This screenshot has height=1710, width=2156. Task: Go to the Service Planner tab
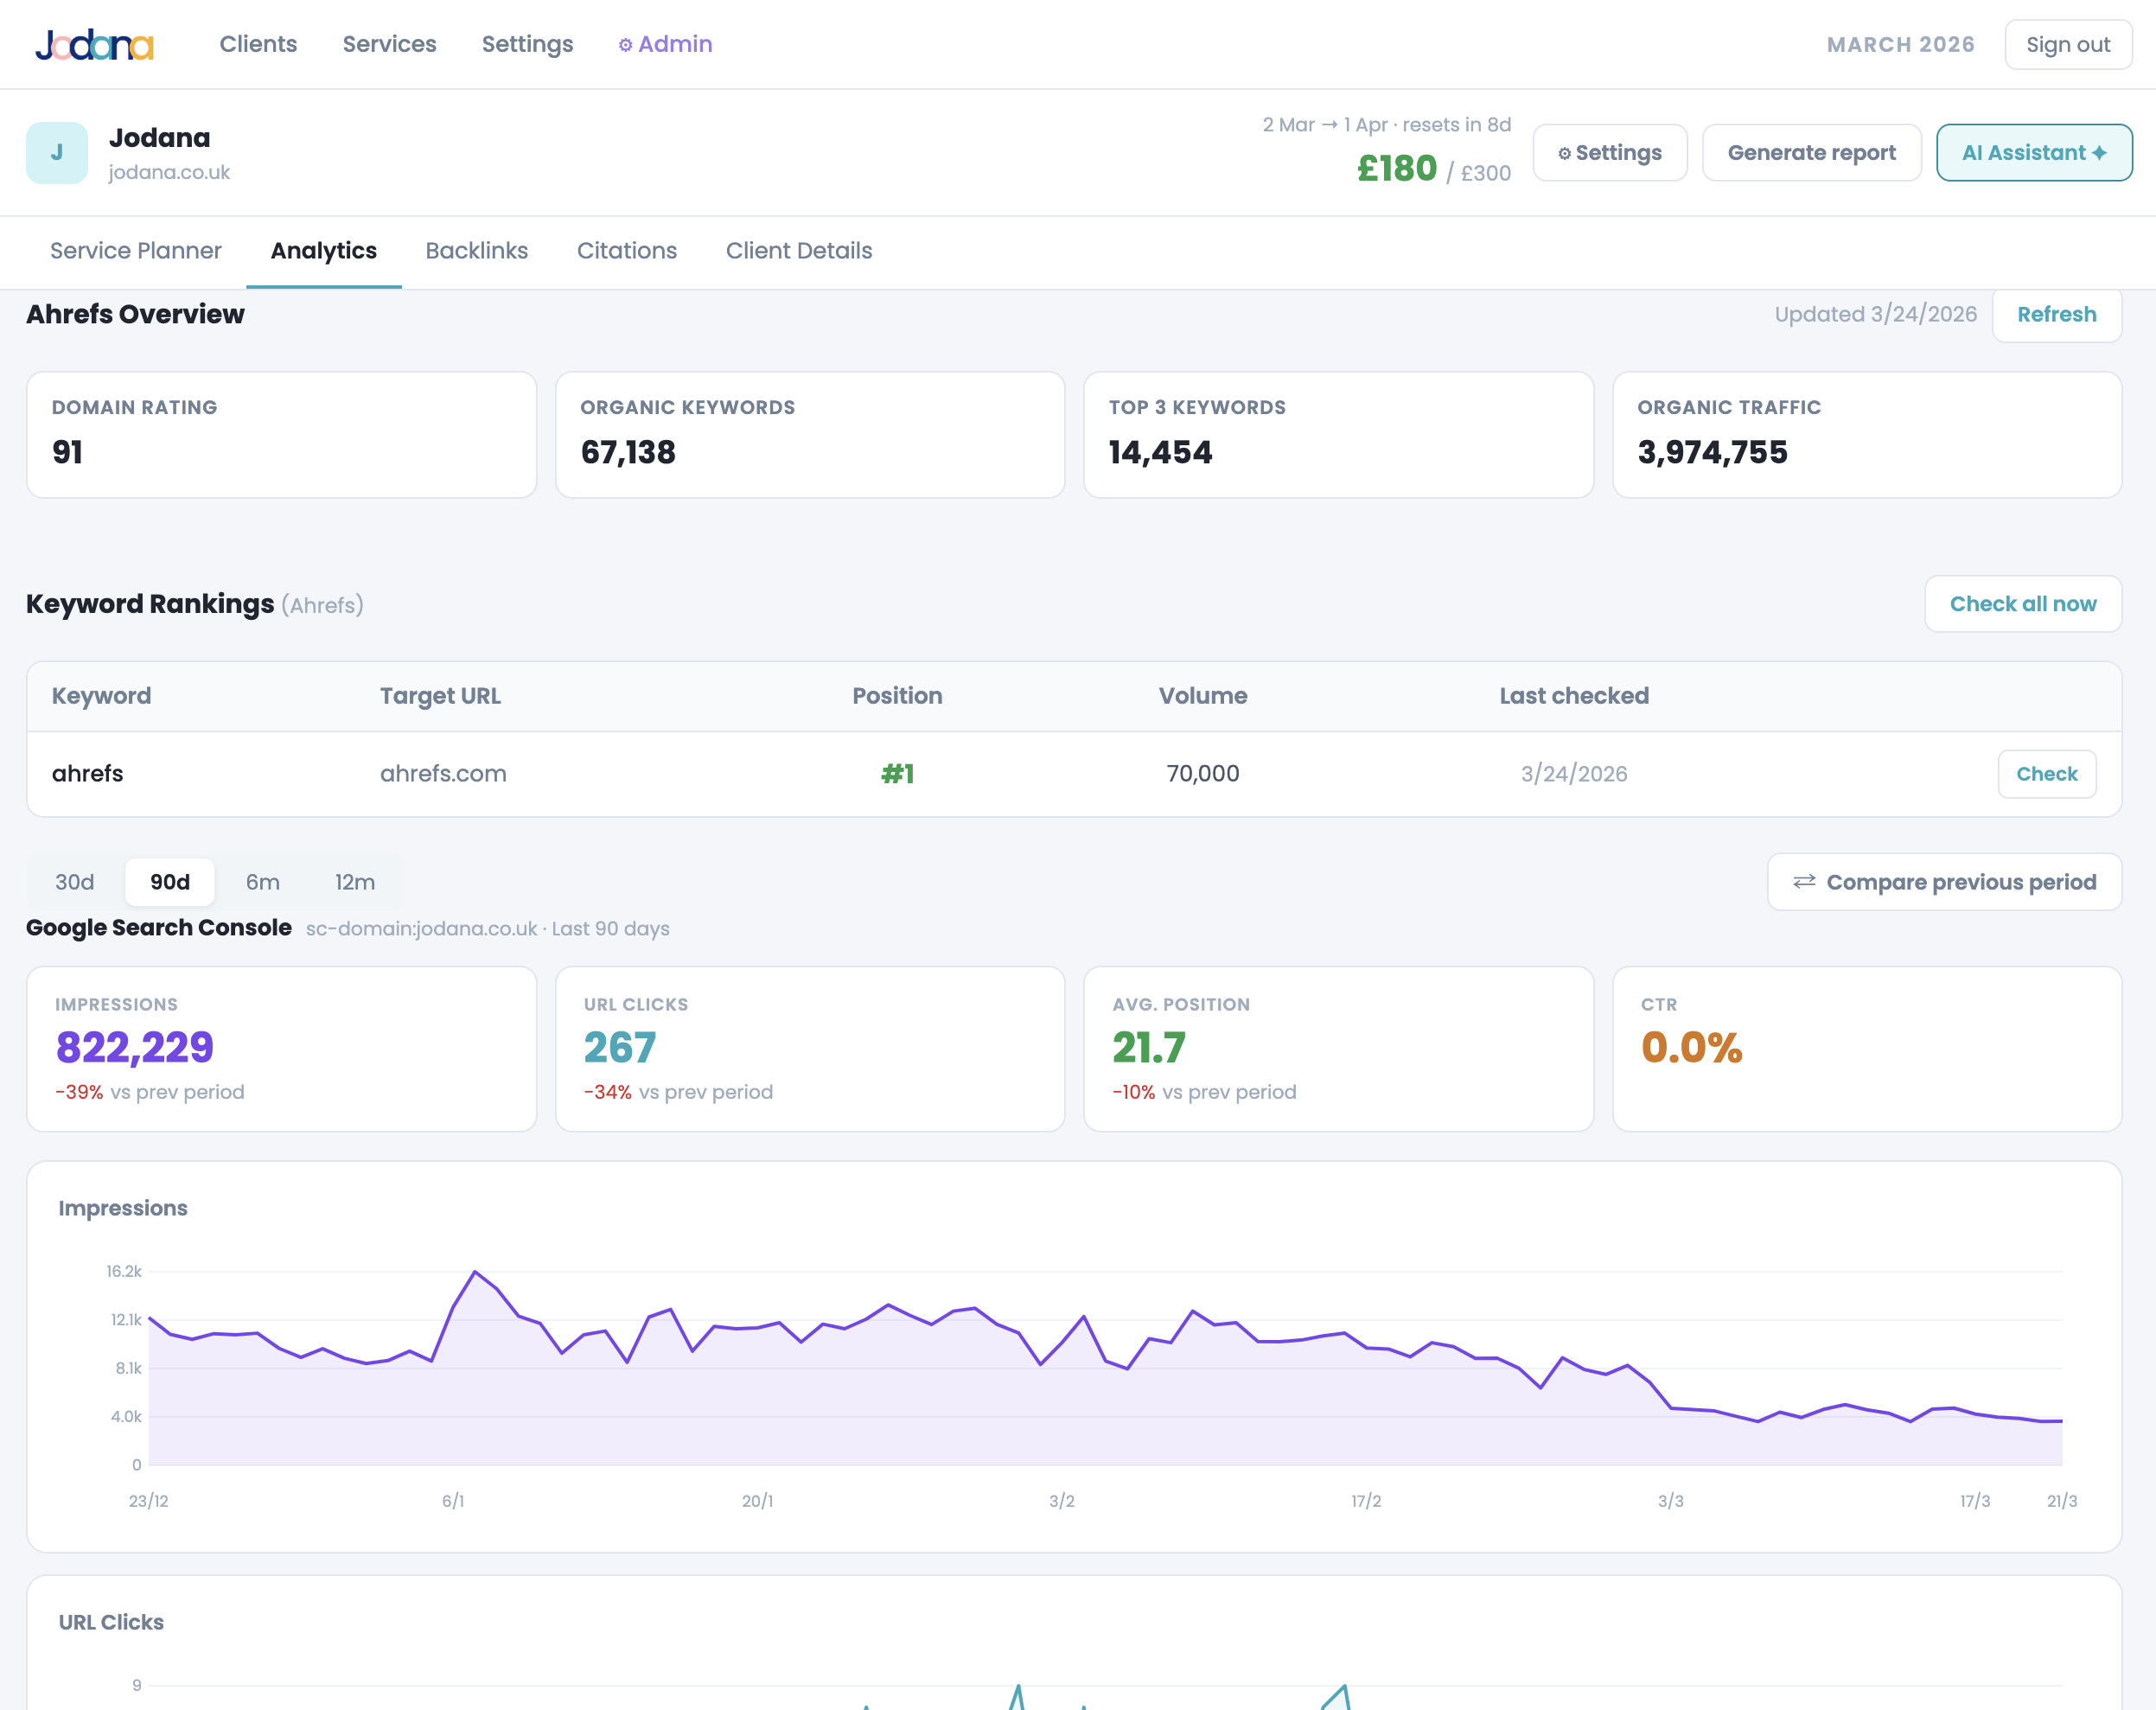coord(136,251)
